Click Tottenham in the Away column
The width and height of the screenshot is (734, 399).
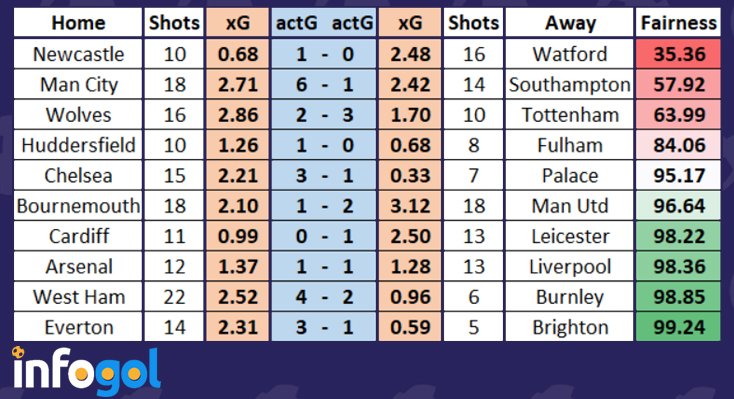pyautogui.click(x=569, y=115)
